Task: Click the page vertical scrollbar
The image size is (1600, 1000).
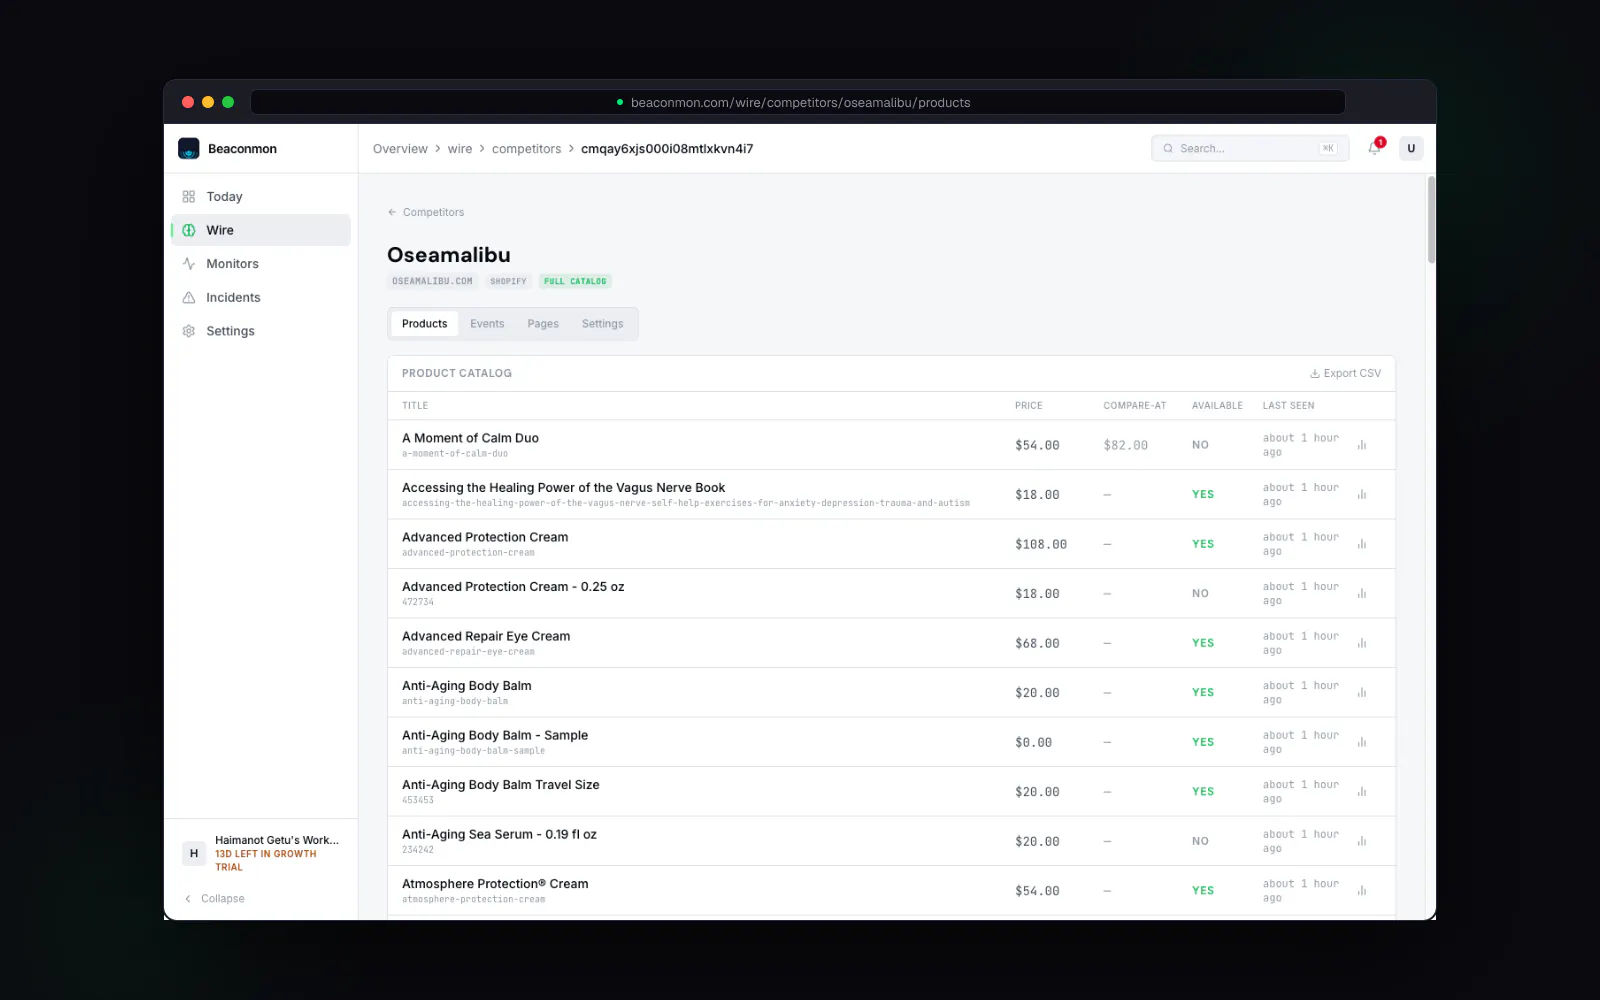Action: [1431, 220]
